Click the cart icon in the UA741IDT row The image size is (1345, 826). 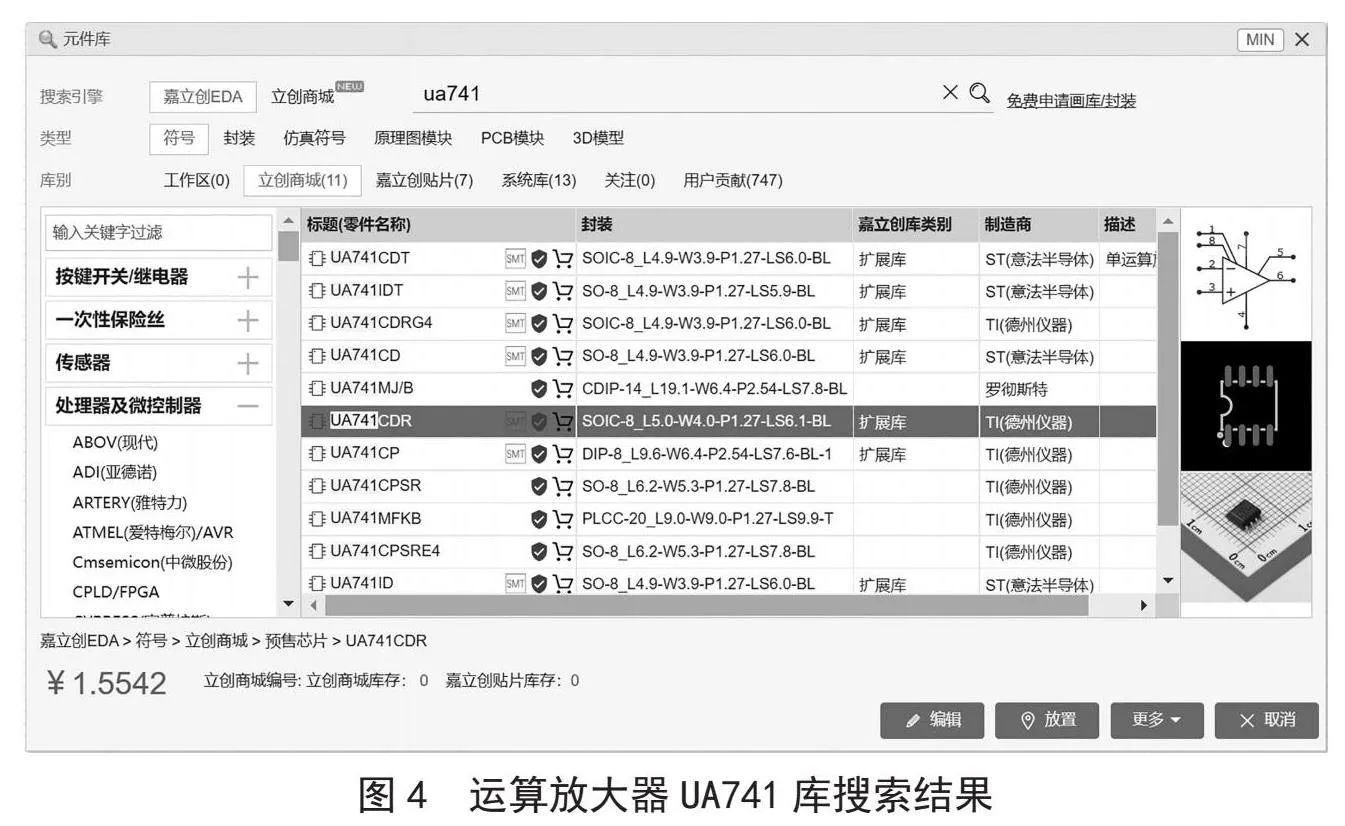563,292
